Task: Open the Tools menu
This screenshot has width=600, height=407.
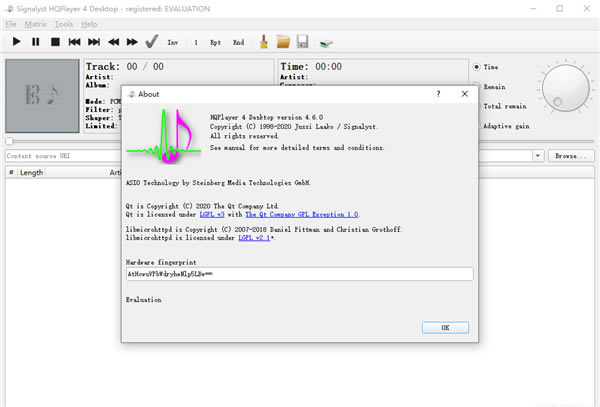Action: 64,23
